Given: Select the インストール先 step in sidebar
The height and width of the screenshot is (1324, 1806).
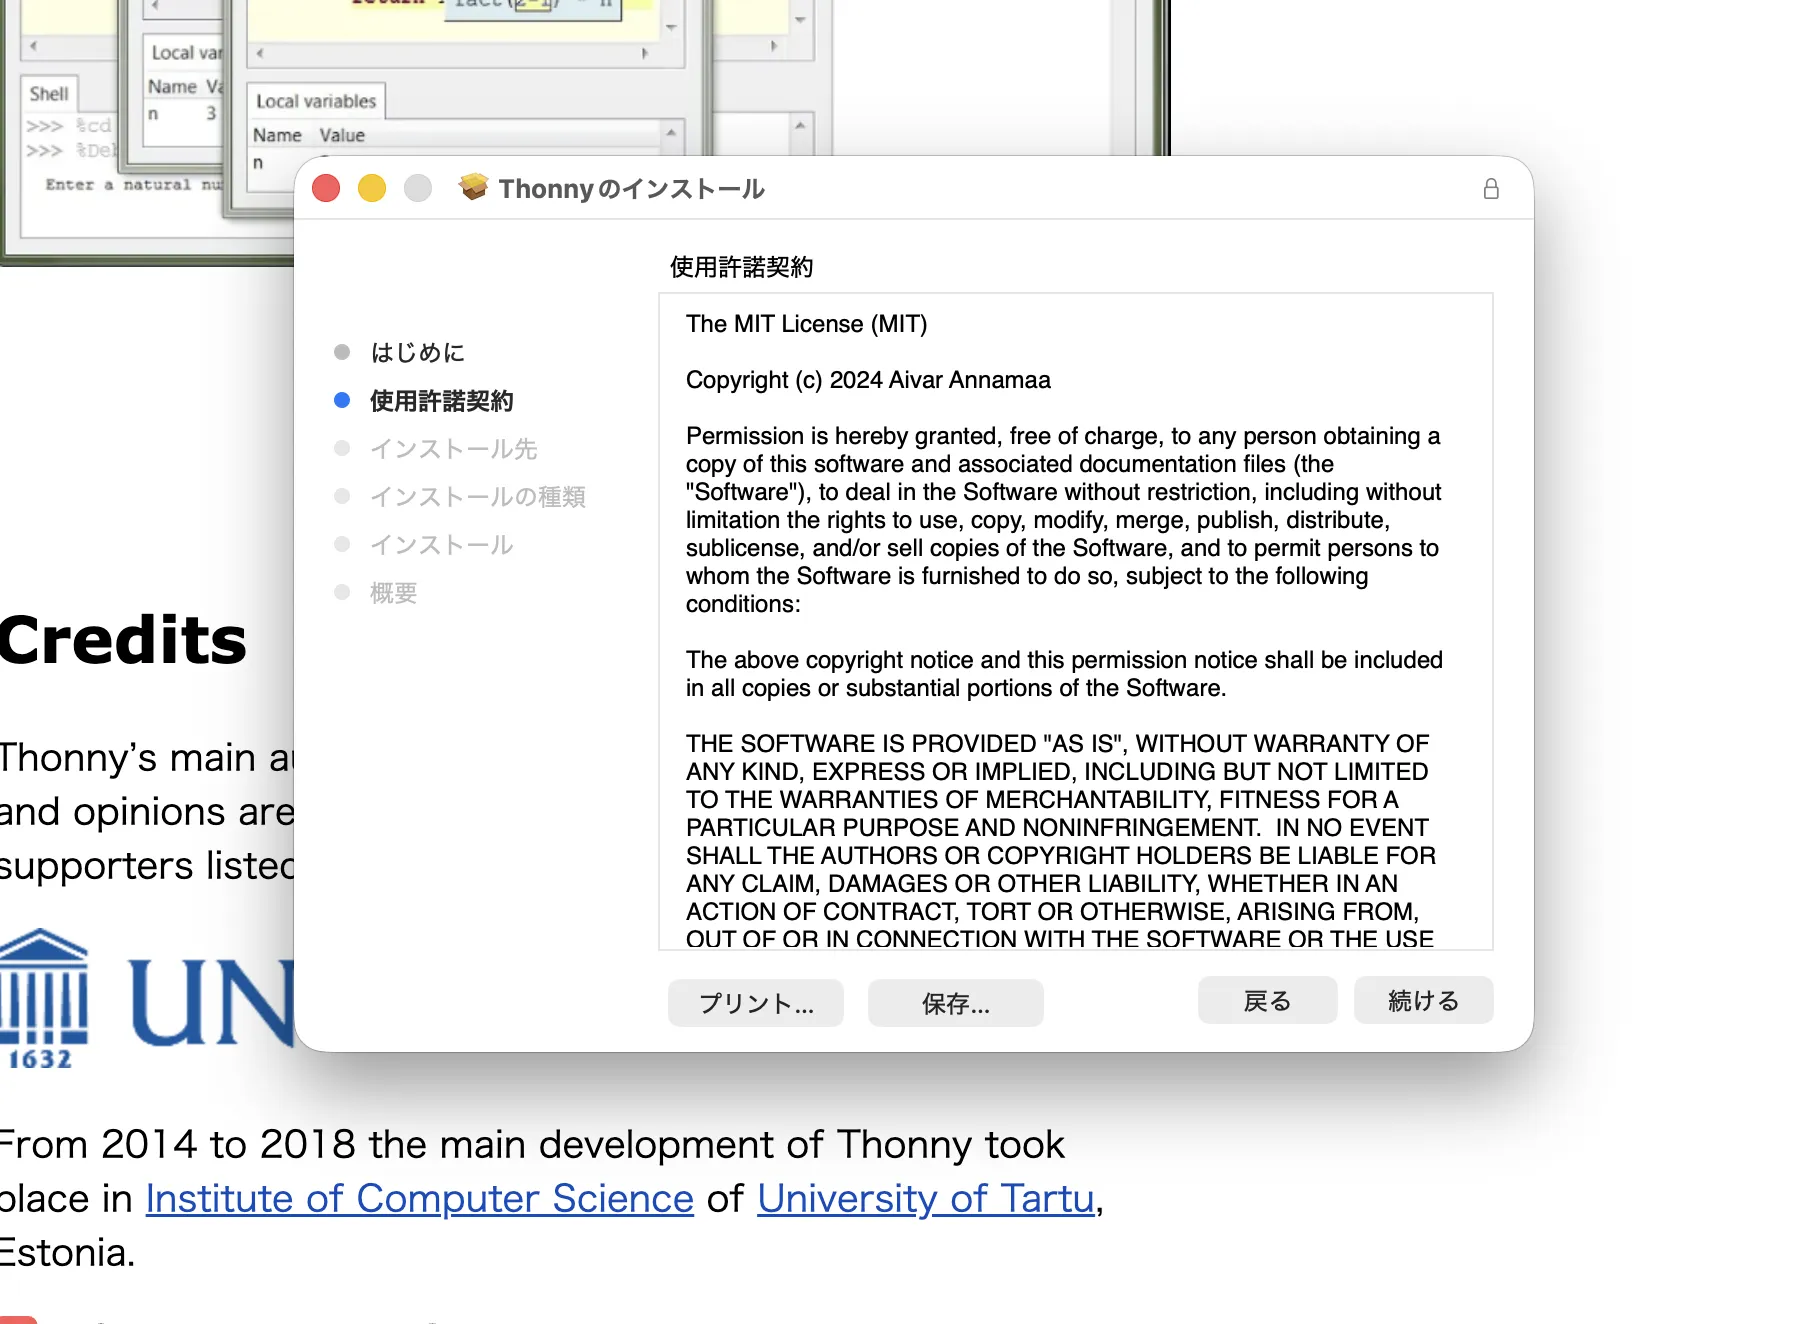Looking at the screenshot, I should tap(453, 449).
